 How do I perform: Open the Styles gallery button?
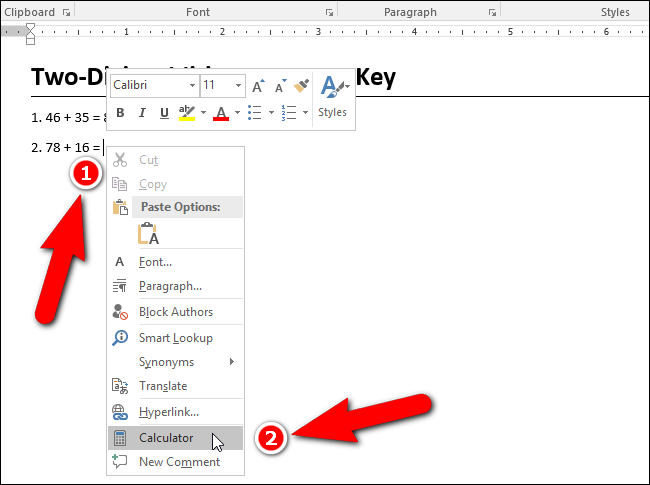tap(333, 97)
